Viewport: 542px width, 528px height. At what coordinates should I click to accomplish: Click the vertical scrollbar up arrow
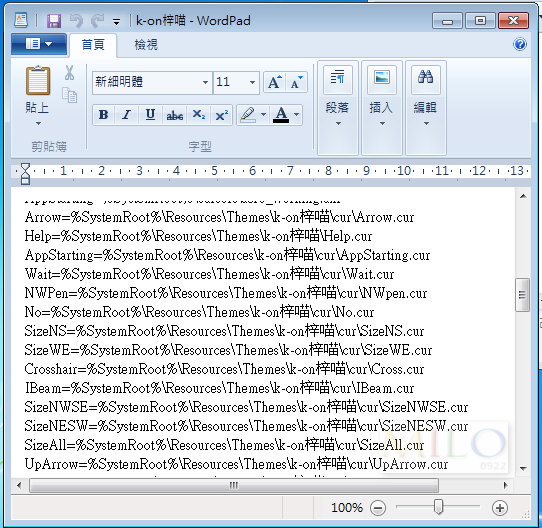tap(523, 196)
